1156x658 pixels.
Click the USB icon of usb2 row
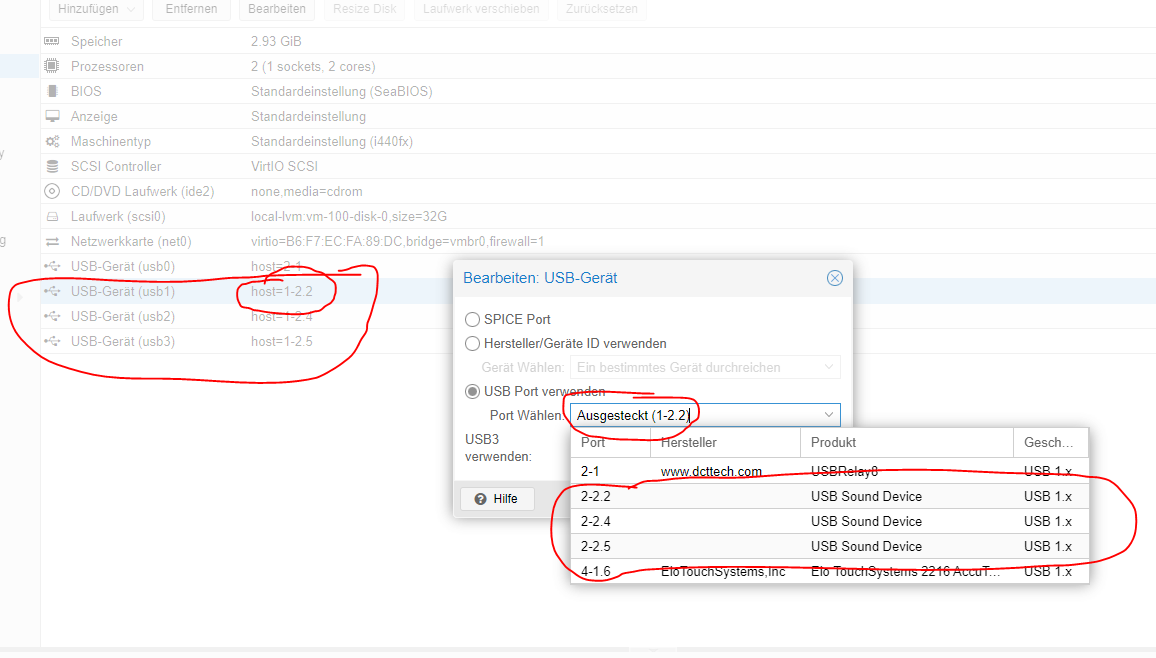click(52, 317)
